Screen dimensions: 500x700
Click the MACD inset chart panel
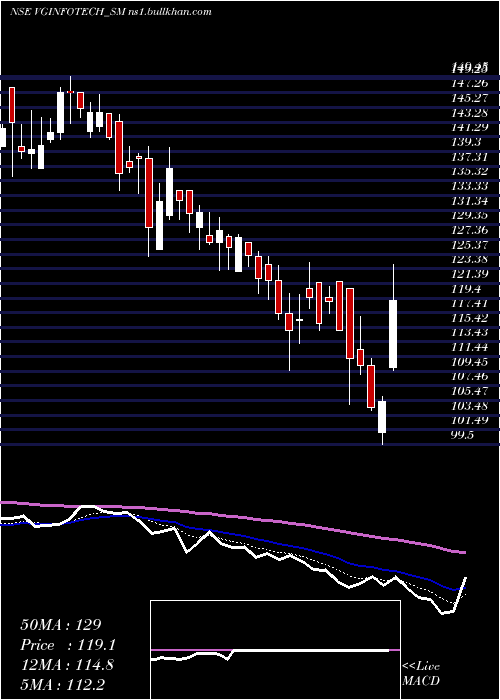(275, 650)
